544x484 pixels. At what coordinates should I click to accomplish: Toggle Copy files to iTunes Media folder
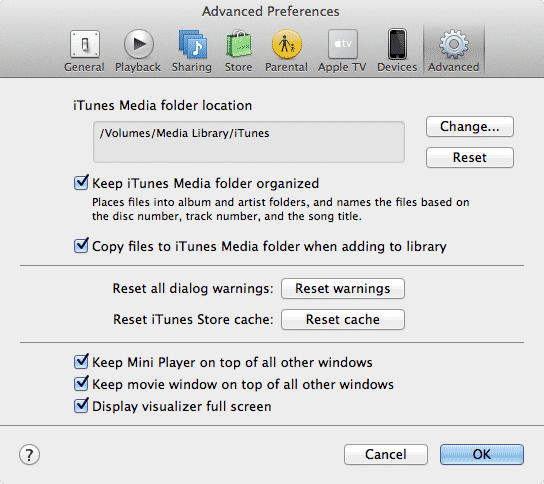coord(81,246)
